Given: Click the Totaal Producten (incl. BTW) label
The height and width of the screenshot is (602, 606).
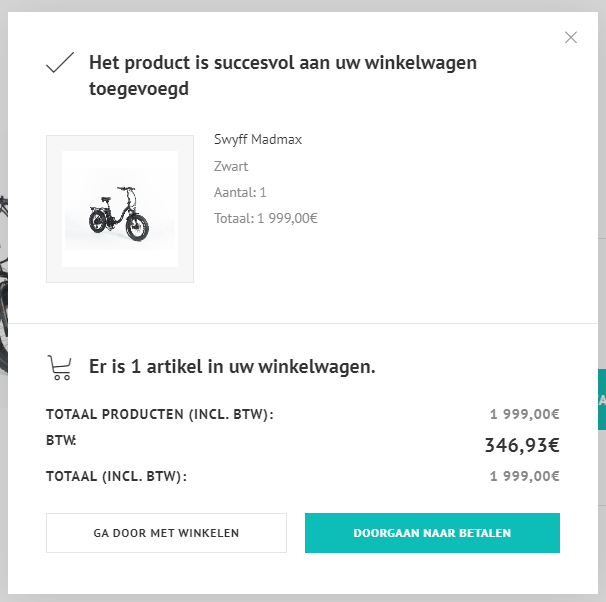Looking at the screenshot, I should 160,415.
